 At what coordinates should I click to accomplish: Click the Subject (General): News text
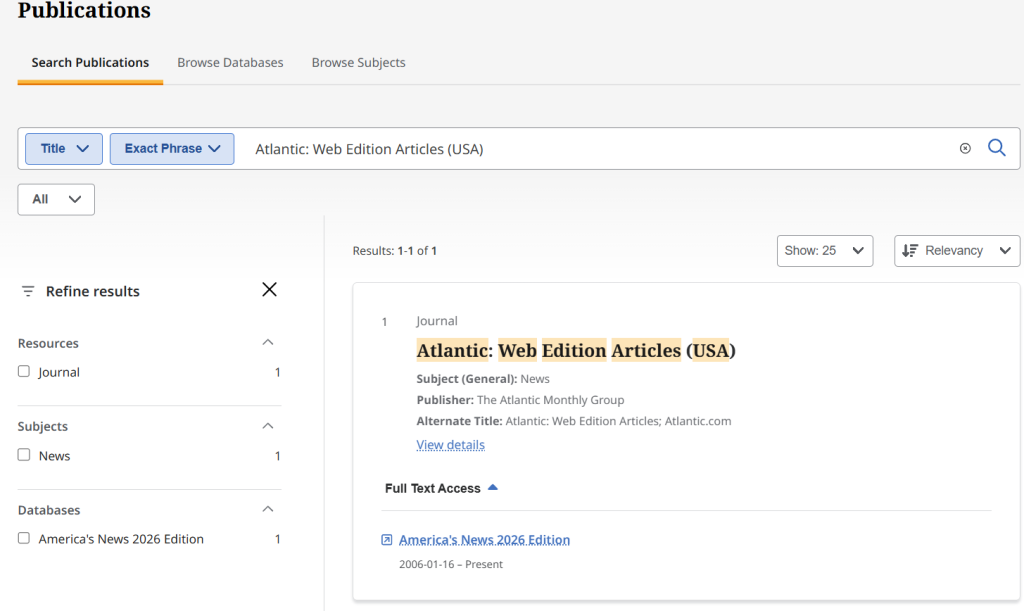[x=483, y=379]
